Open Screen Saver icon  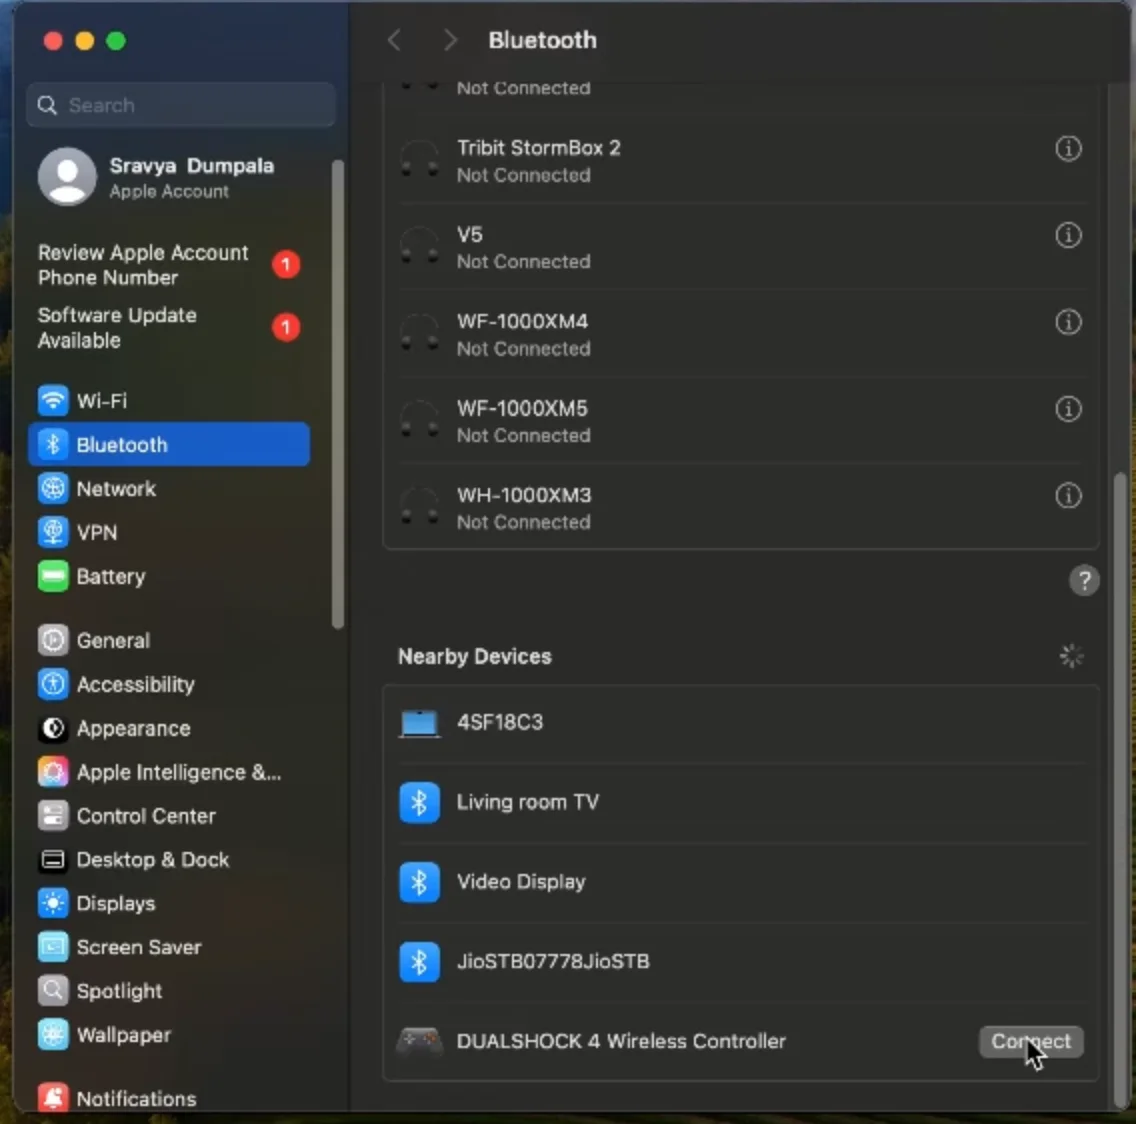coord(53,947)
